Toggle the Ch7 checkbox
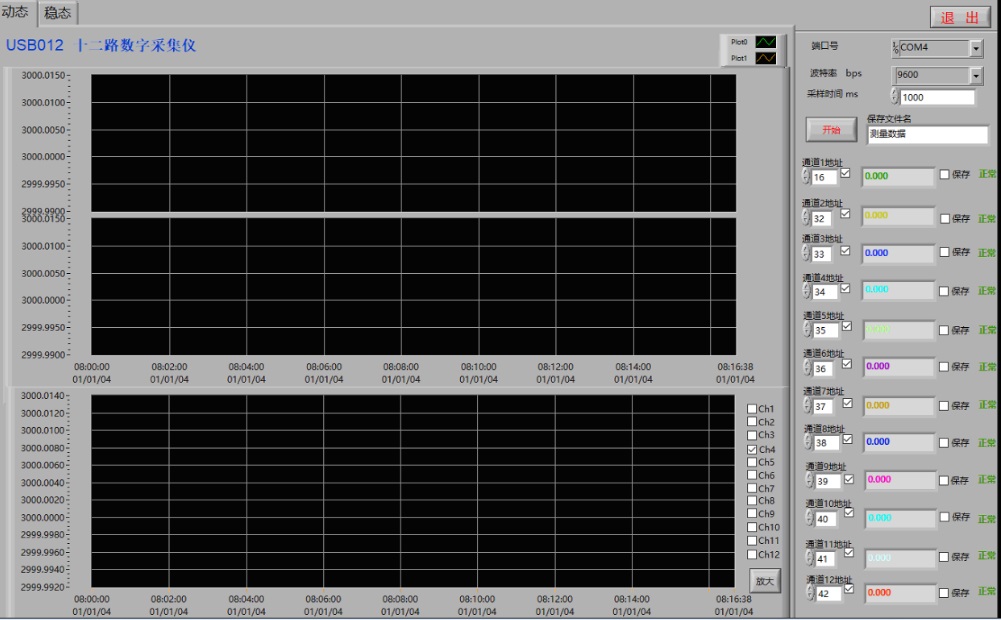This screenshot has width=1001, height=620. pyautogui.click(x=752, y=488)
